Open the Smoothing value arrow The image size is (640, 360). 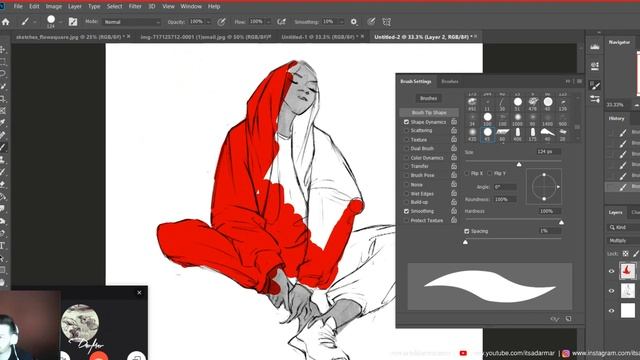(x=341, y=22)
